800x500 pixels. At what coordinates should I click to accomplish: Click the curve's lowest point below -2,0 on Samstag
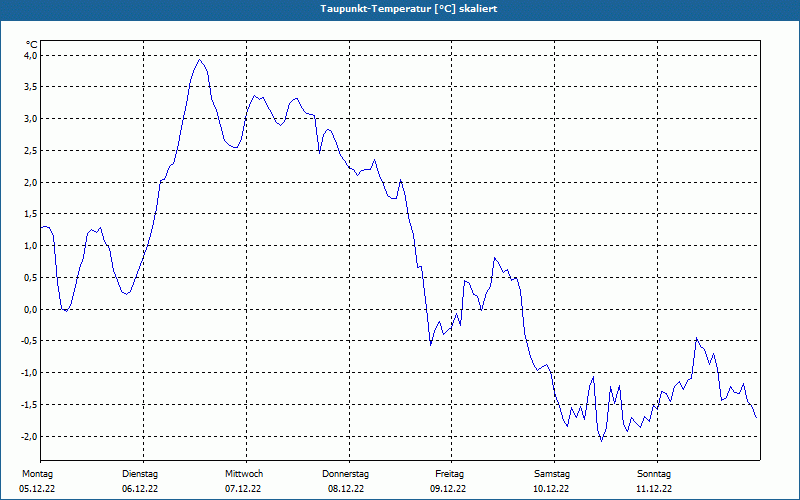602,441
